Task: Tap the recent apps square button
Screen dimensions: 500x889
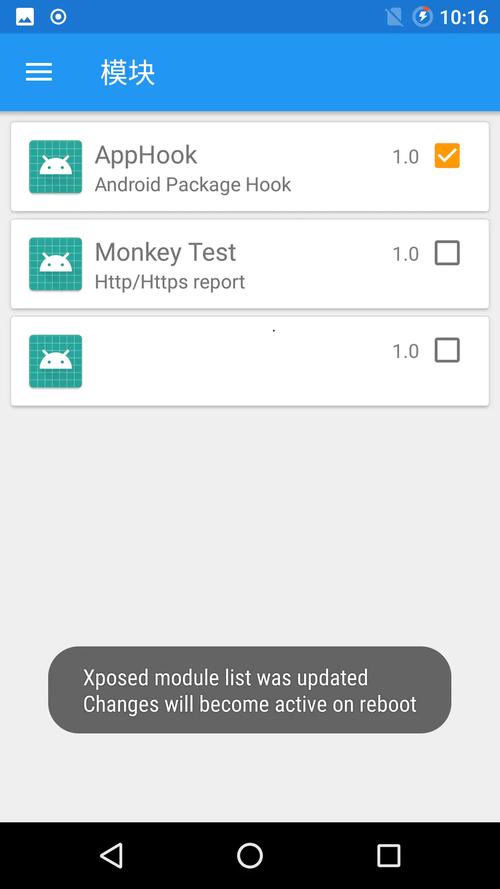Action: point(389,855)
